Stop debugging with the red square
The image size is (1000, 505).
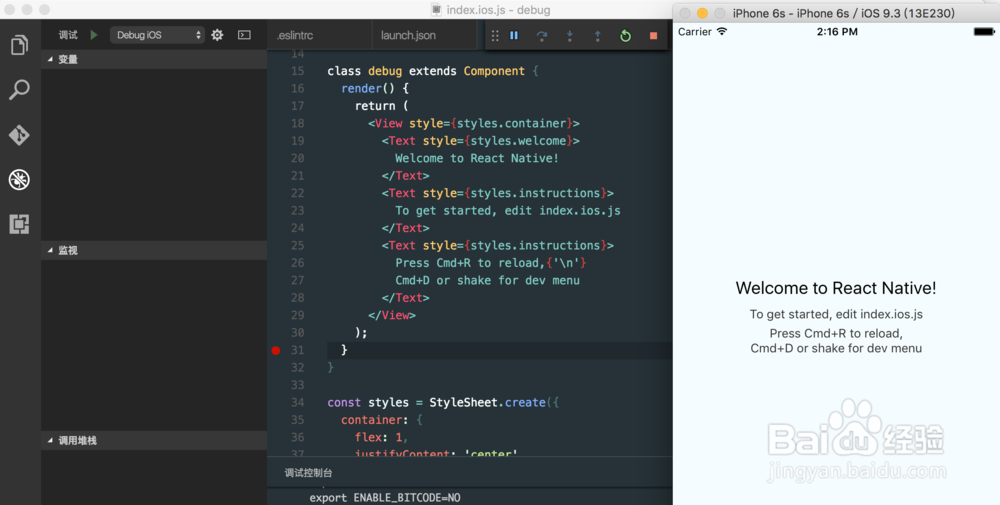[653, 36]
